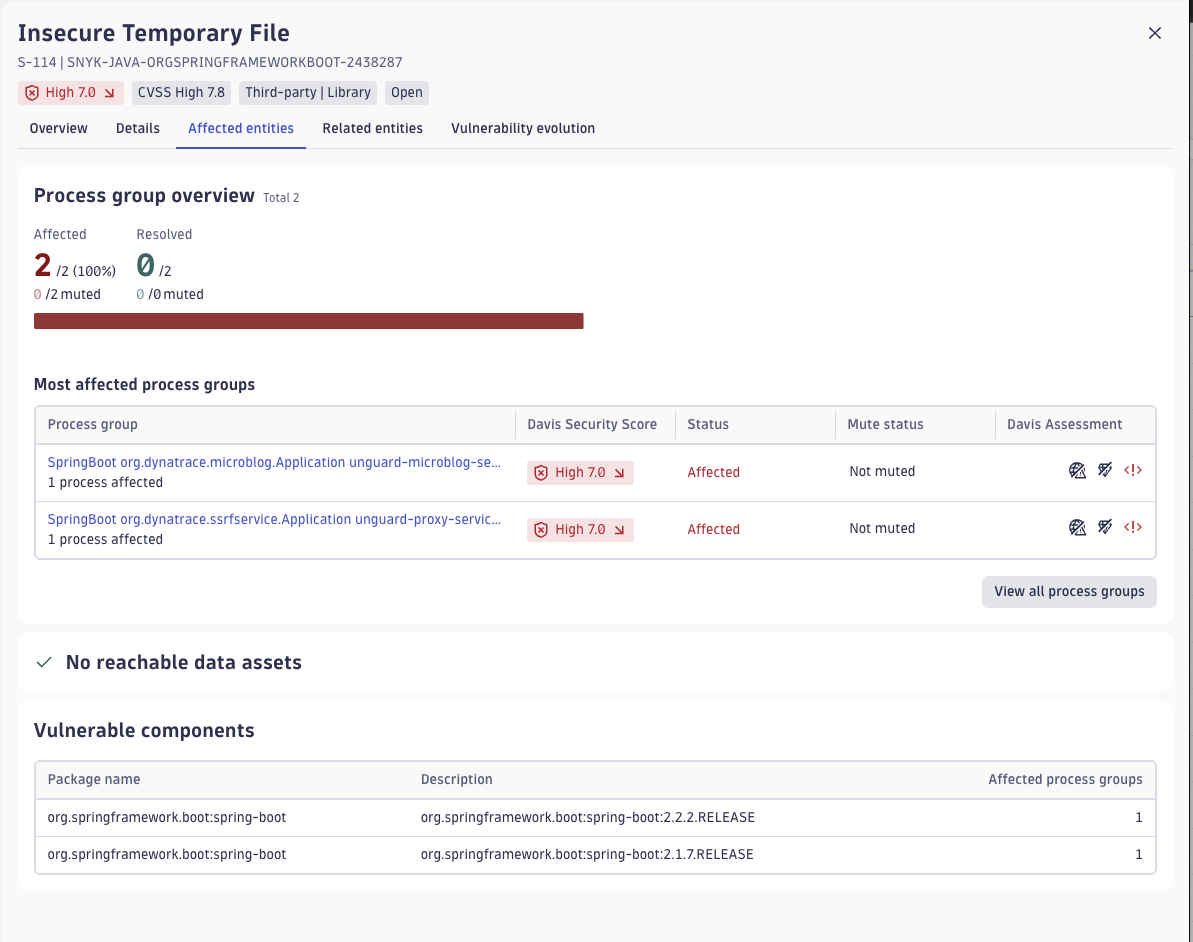
Task: Open the Vulnerability evolution tab
Action: [x=522, y=128]
